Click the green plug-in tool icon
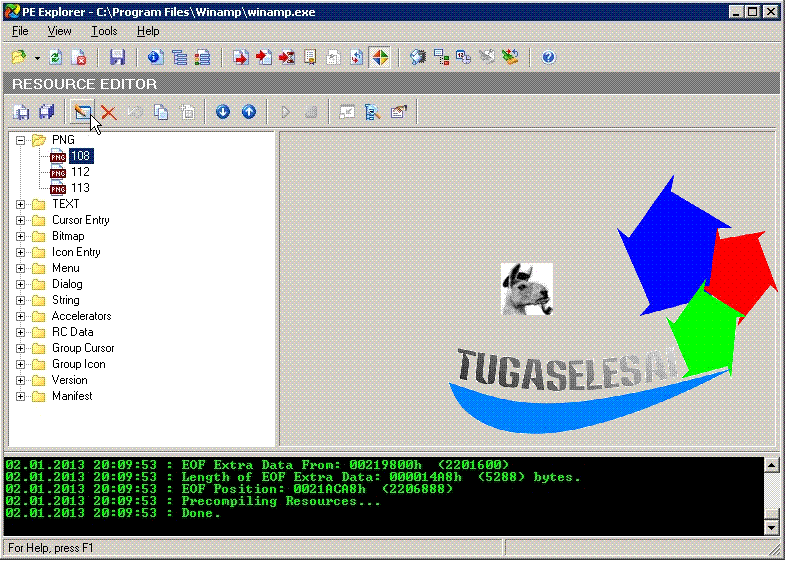787x562 pixels. tap(510, 57)
